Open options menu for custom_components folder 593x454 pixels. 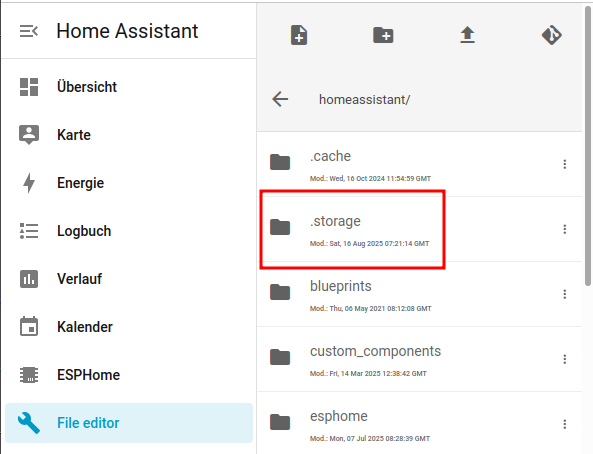click(565, 359)
